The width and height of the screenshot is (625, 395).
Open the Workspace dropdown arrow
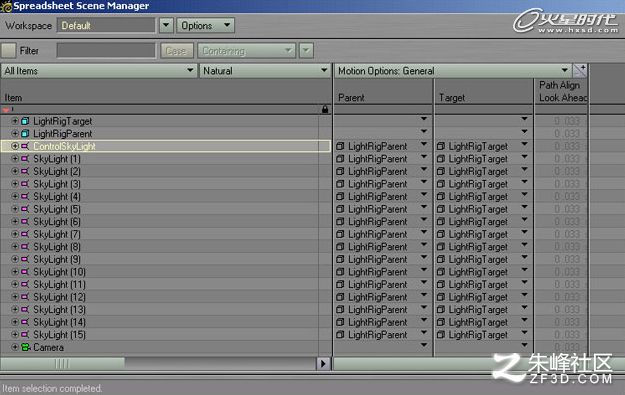pyautogui.click(x=166, y=25)
